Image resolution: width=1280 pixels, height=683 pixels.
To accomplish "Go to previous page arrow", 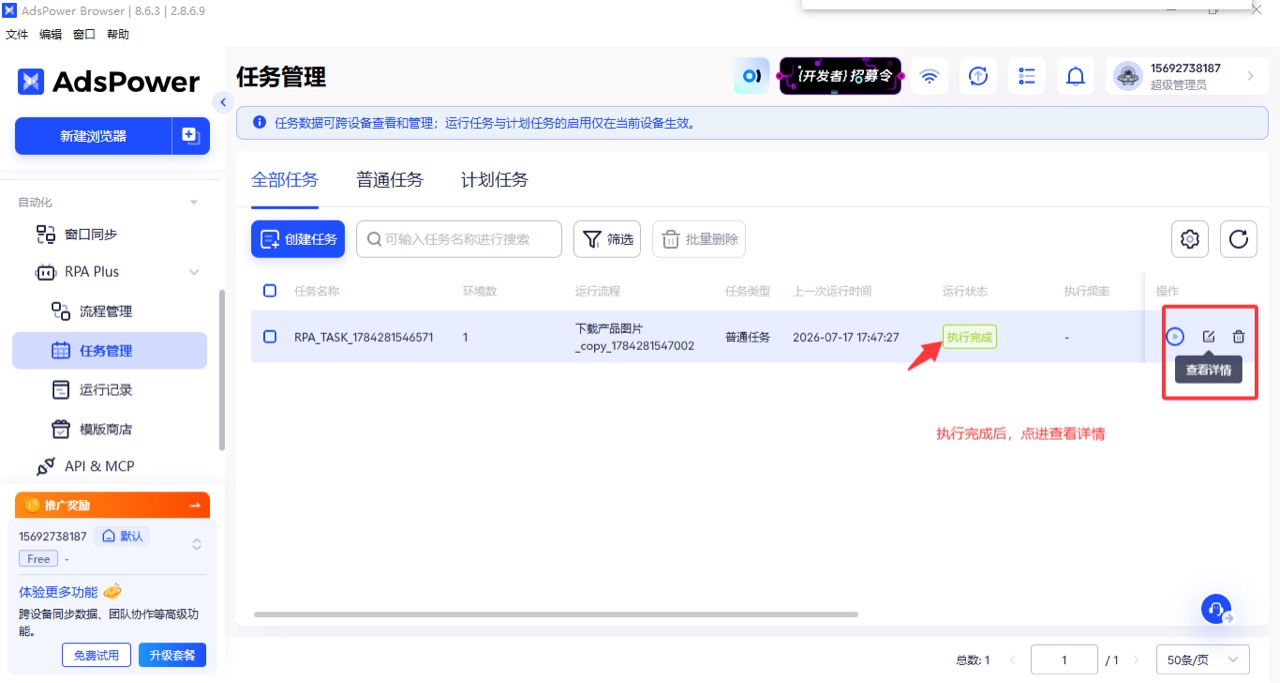I will pyautogui.click(x=1012, y=660).
